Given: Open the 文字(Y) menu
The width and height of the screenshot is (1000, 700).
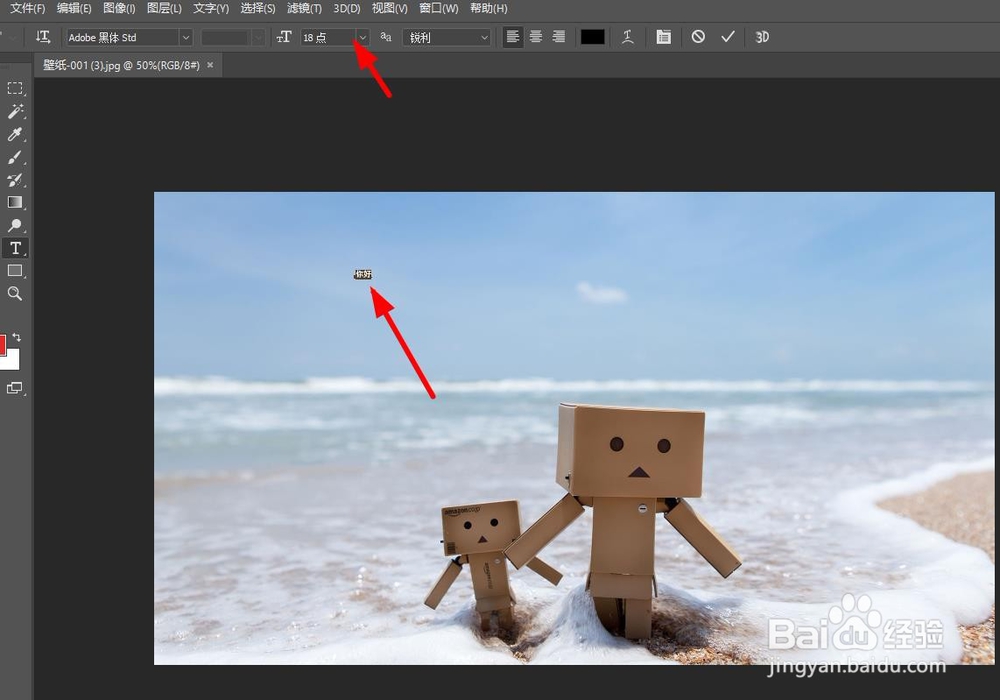Looking at the screenshot, I should [x=211, y=8].
